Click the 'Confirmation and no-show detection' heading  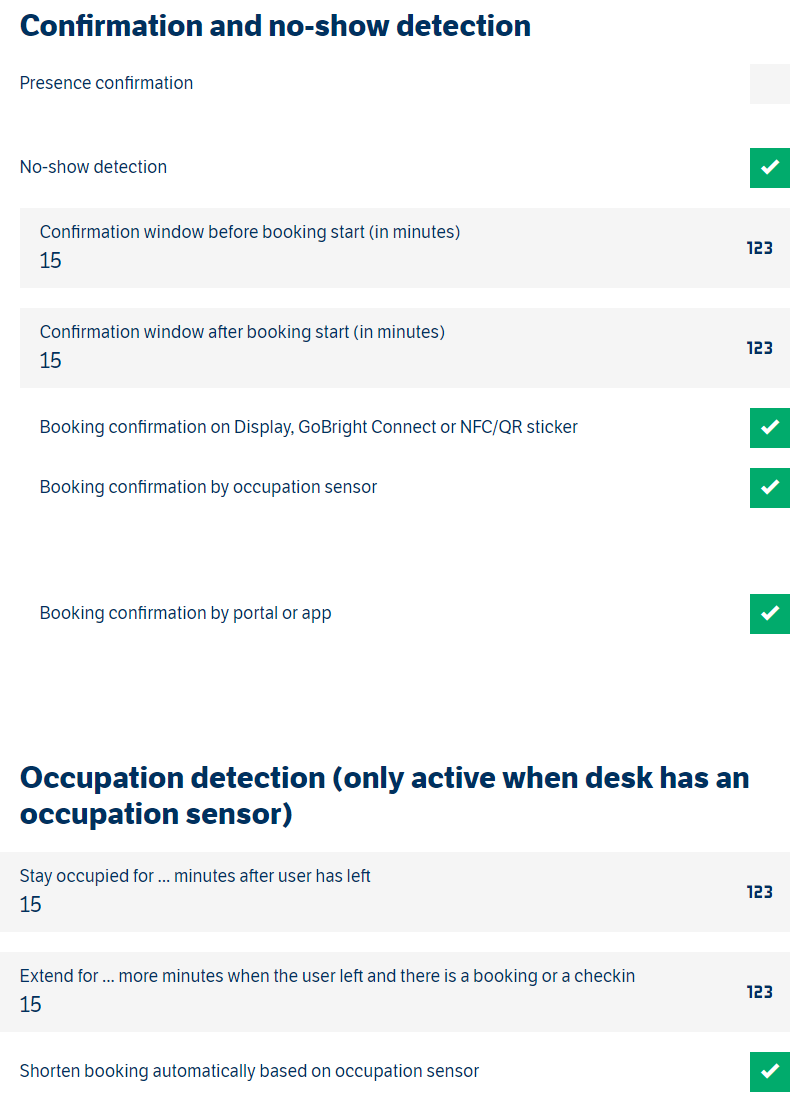(275, 26)
